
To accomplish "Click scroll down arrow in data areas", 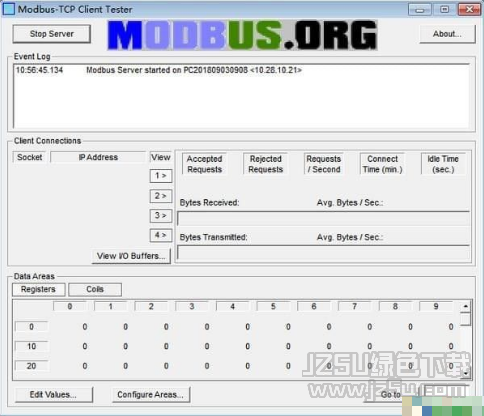I will [x=466, y=374].
